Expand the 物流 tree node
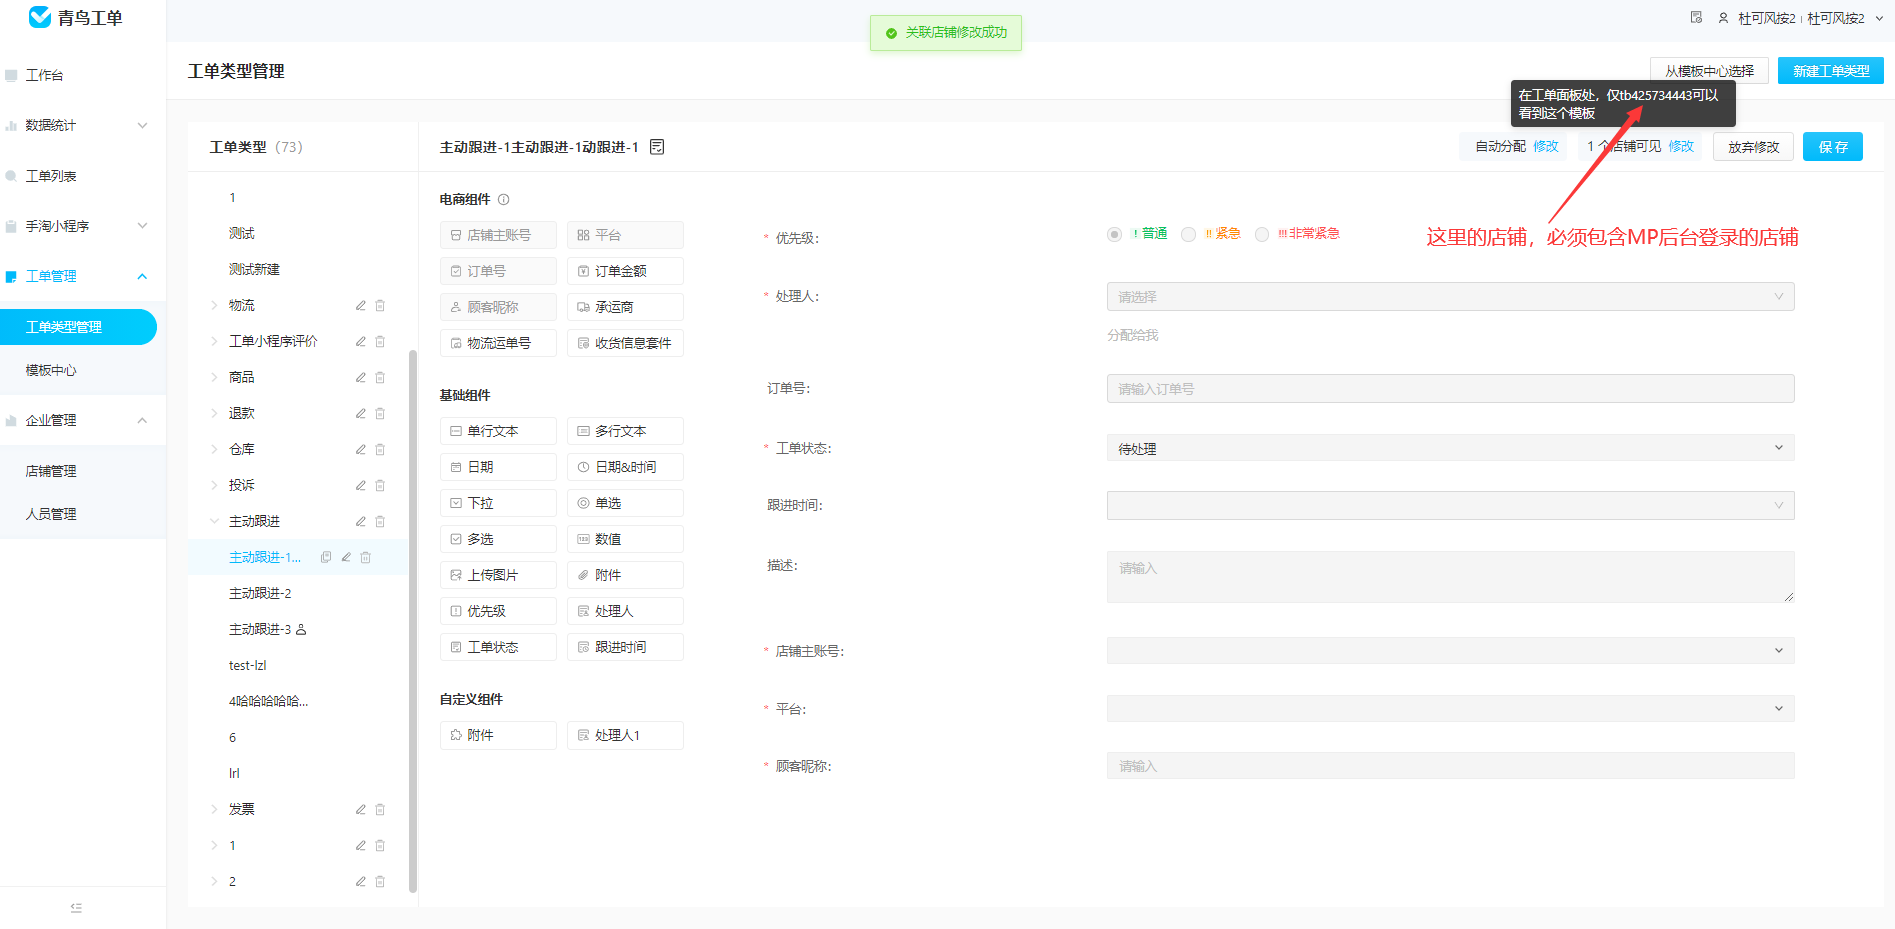Viewport: 1895px width, 929px height. (214, 306)
